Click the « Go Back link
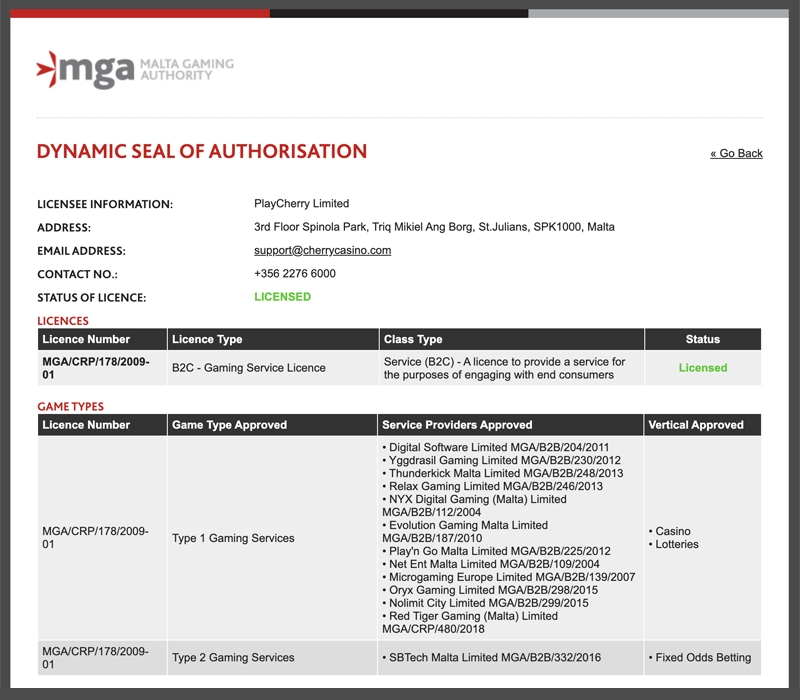This screenshot has height=700, width=800. pyautogui.click(x=736, y=153)
